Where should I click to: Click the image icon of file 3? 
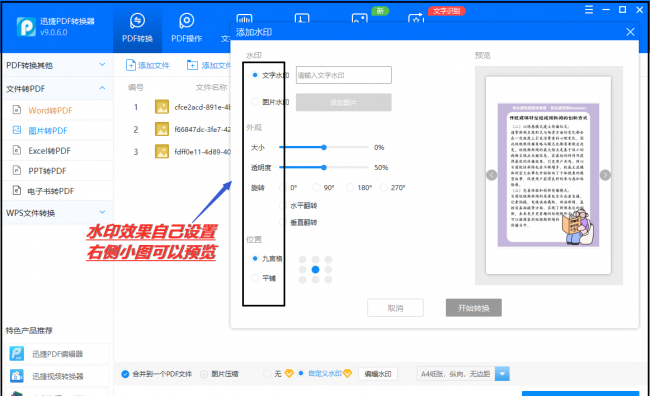[x=162, y=152]
